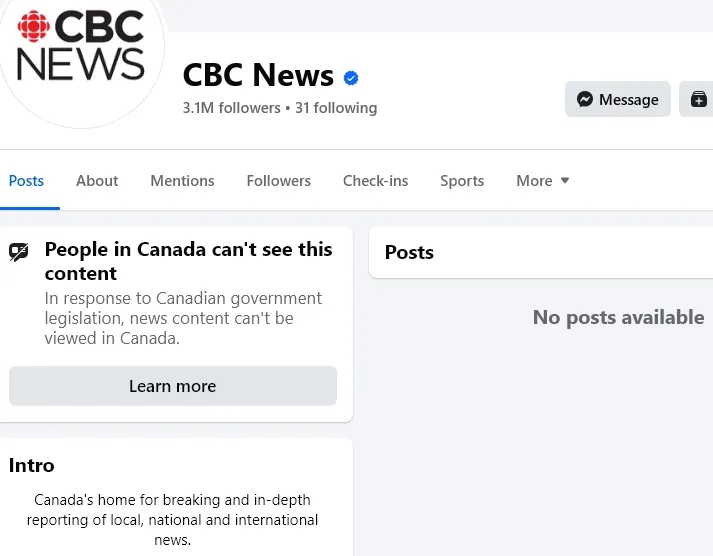Screen dimensions: 713x556
Task: Select the Sports tab
Action: tap(462, 181)
